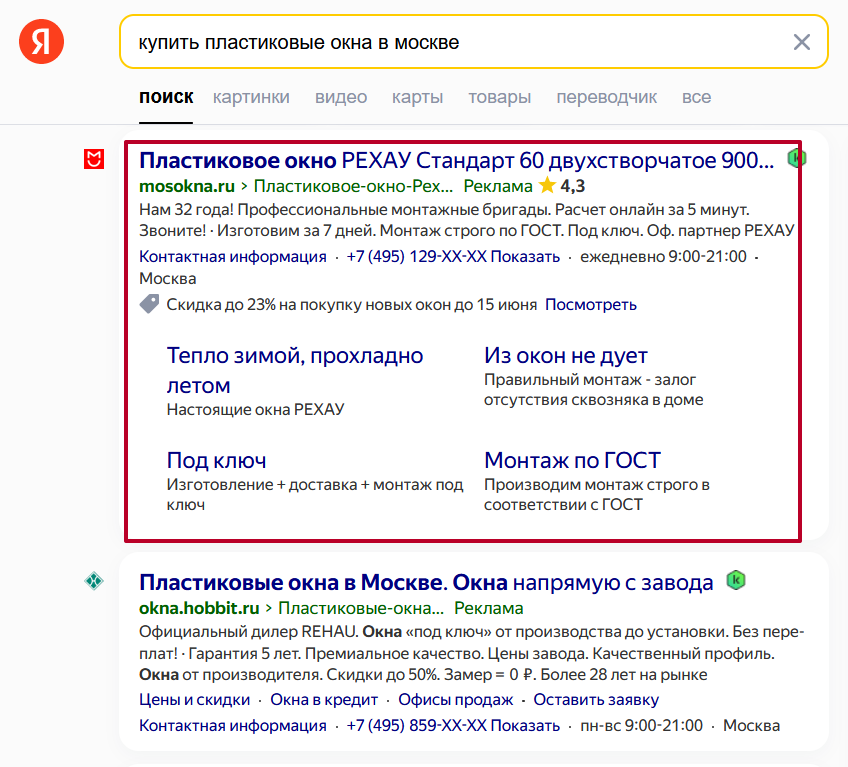Screen dimensions: 848x767
Task: Open Пластиковые окна в Москве result title
Action: 426,582
